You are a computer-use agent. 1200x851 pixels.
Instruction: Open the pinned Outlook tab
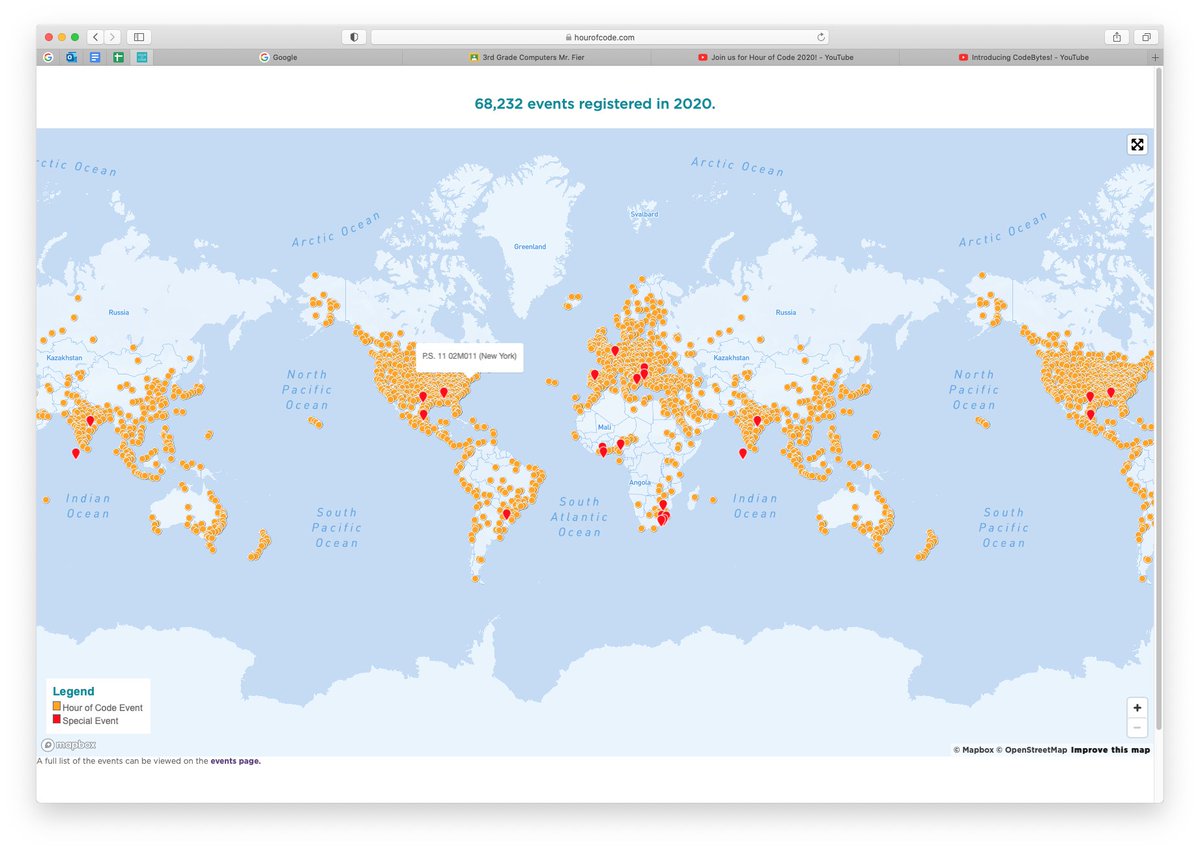71,57
